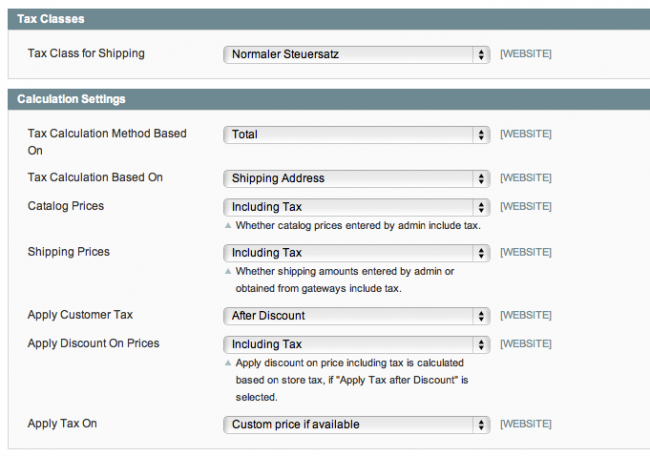Click the Tax Class for Shipping field label
This screenshot has height=456, width=650.
coord(86,54)
